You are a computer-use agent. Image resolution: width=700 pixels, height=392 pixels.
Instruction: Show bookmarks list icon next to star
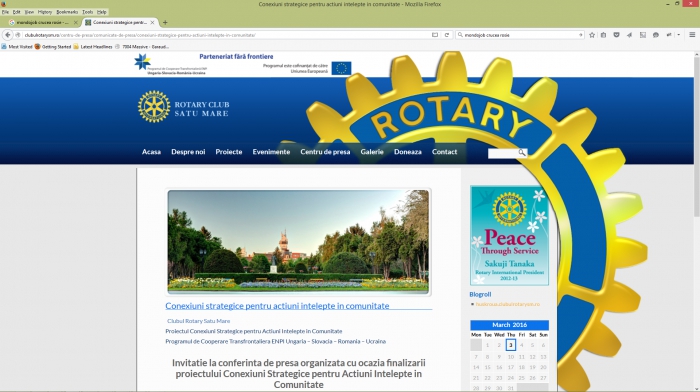tap(604, 35)
